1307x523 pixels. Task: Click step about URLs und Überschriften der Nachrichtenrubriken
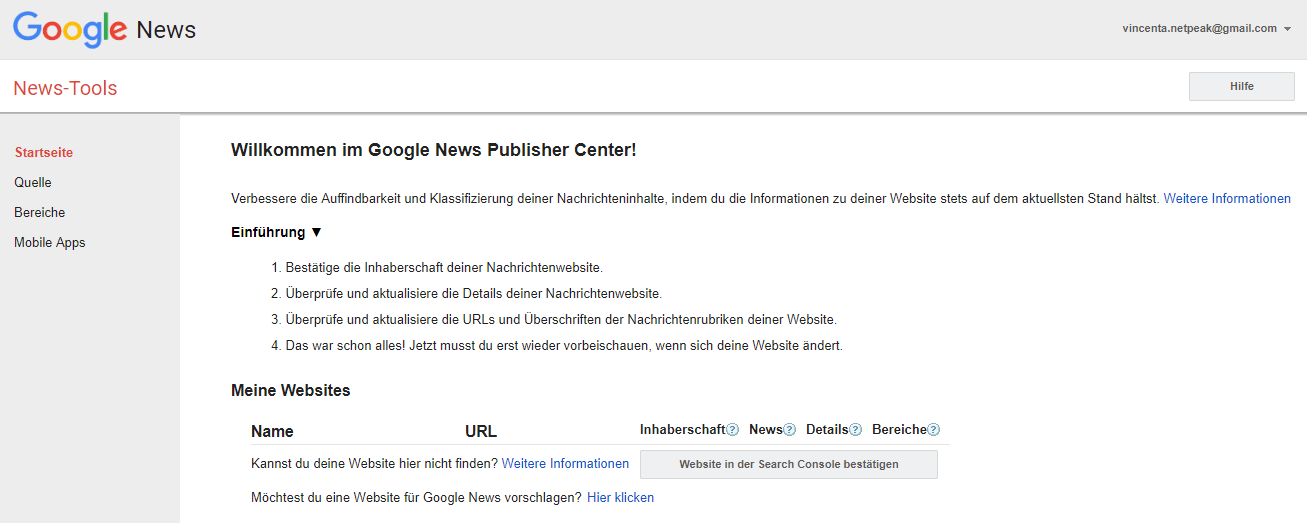click(561, 320)
